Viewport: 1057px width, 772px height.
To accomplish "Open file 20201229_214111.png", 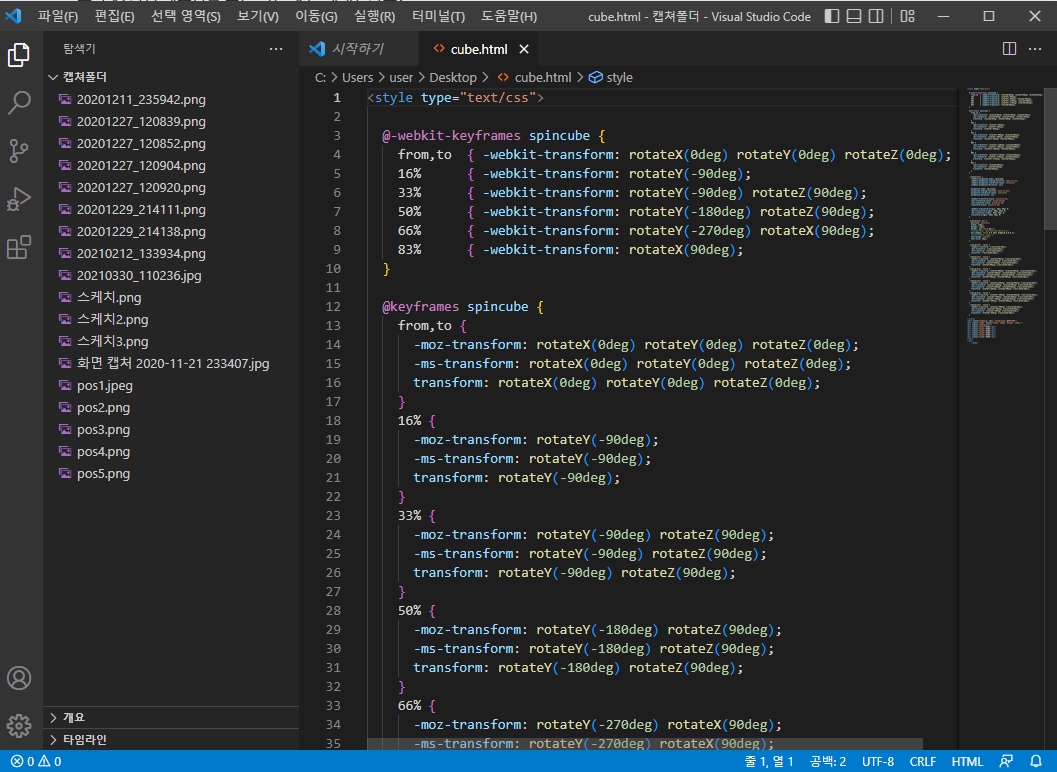I will [x=171, y=210].
